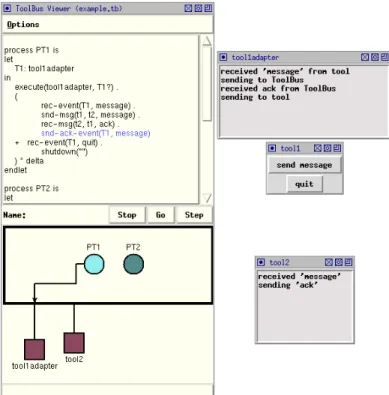389x395 pixels.
Task: Click quit in the tool1 window
Action: [304, 184]
